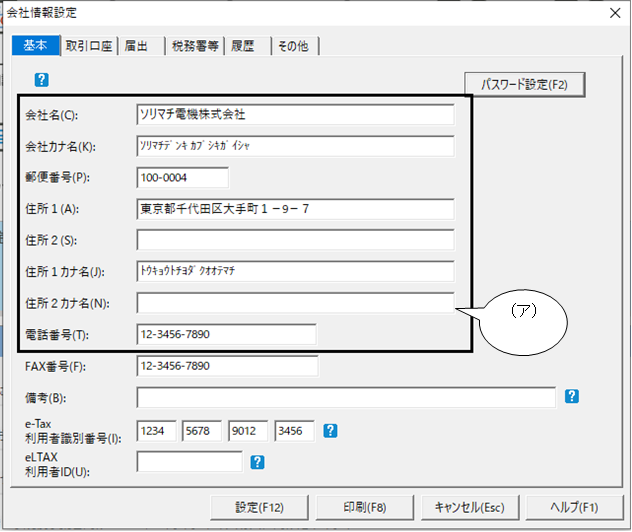The image size is (632, 532).
Task: Edit the e-Tax box containing 3456
Action: [x=294, y=431]
